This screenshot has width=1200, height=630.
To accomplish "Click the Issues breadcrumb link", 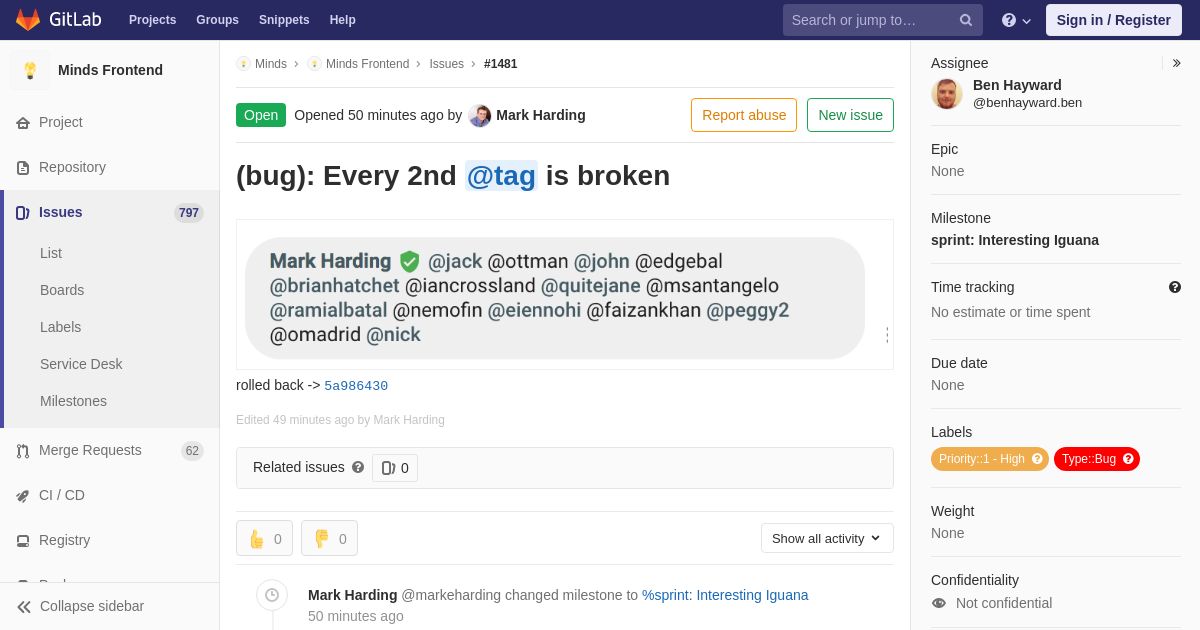I will point(447,64).
